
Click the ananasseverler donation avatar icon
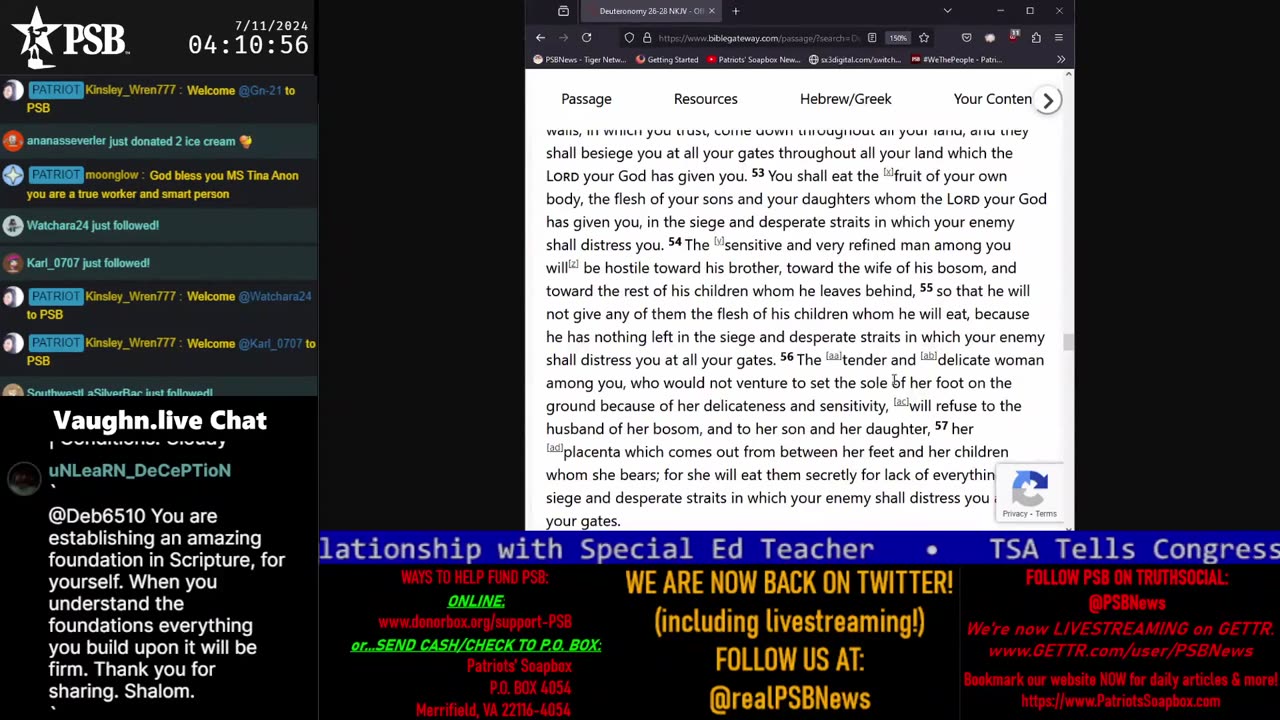[x=13, y=141]
